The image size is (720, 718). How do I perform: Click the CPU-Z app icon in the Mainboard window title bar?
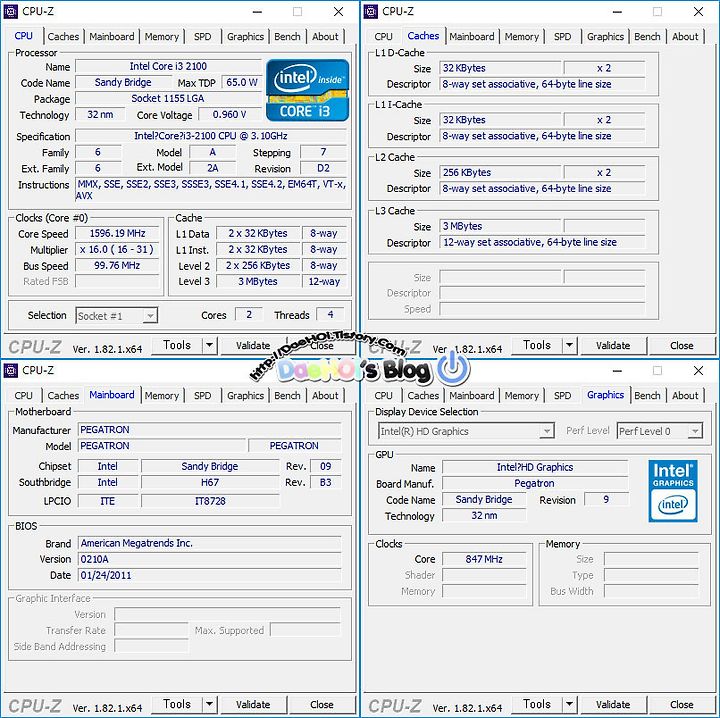point(11,370)
